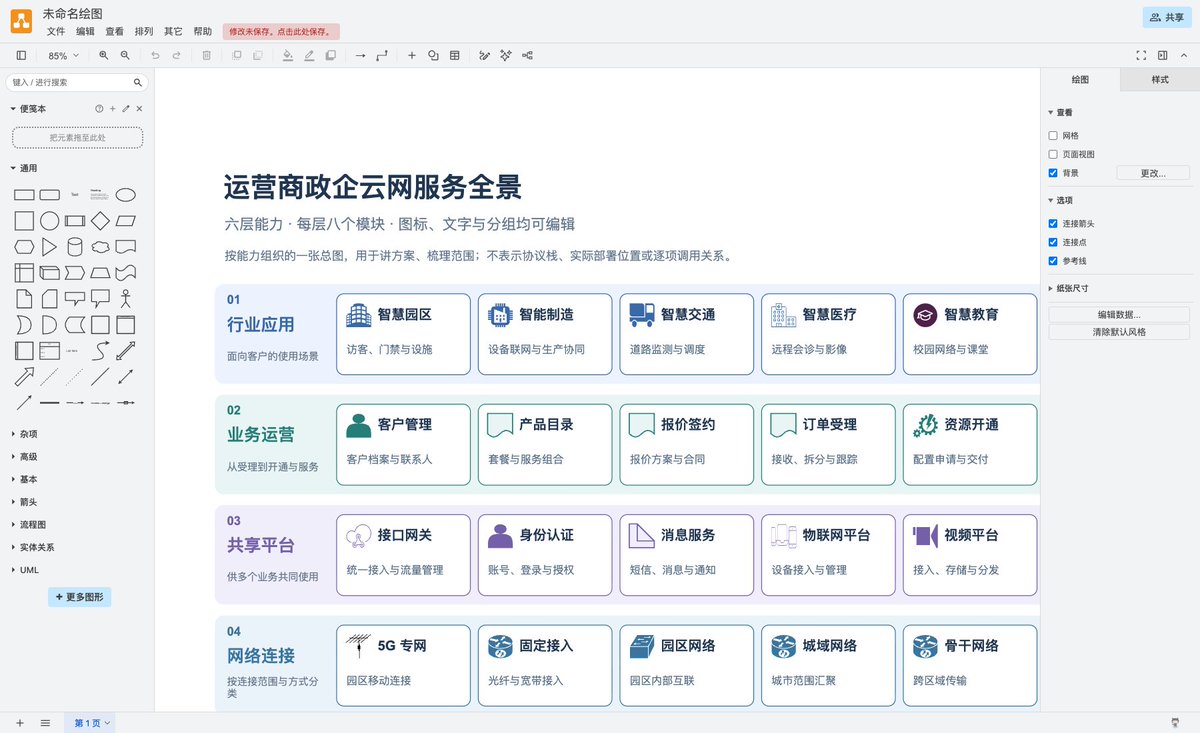Click the delete trash icon
The image size is (1200, 733).
click(x=206, y=56)
